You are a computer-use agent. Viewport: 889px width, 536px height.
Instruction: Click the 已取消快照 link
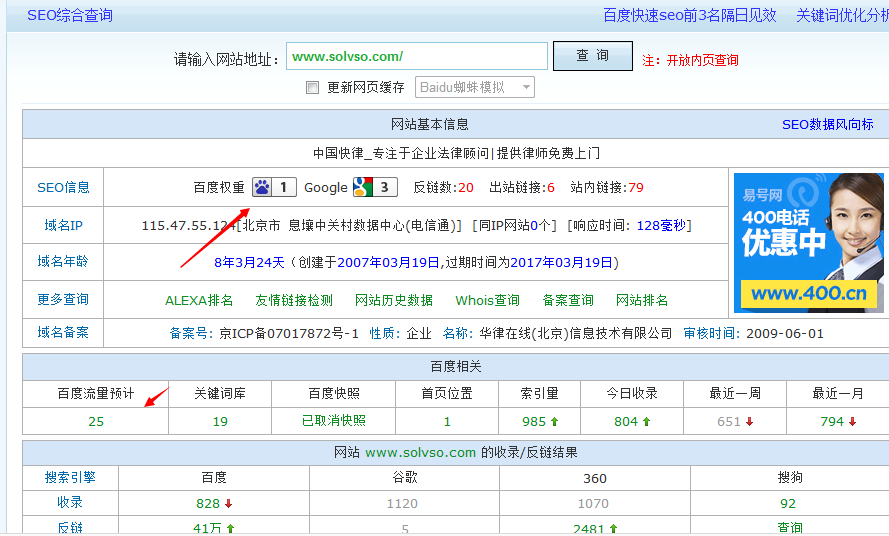[334, 422]
